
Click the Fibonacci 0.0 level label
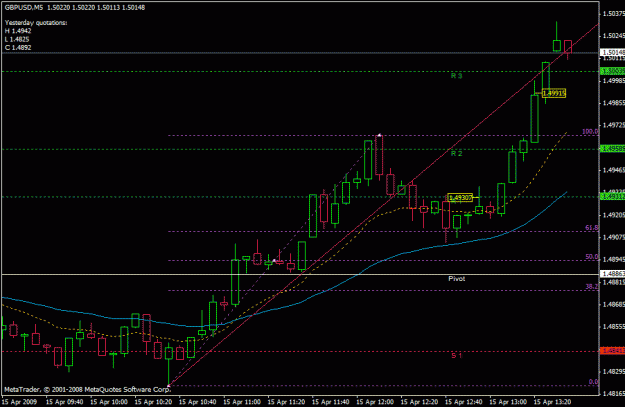593,381
